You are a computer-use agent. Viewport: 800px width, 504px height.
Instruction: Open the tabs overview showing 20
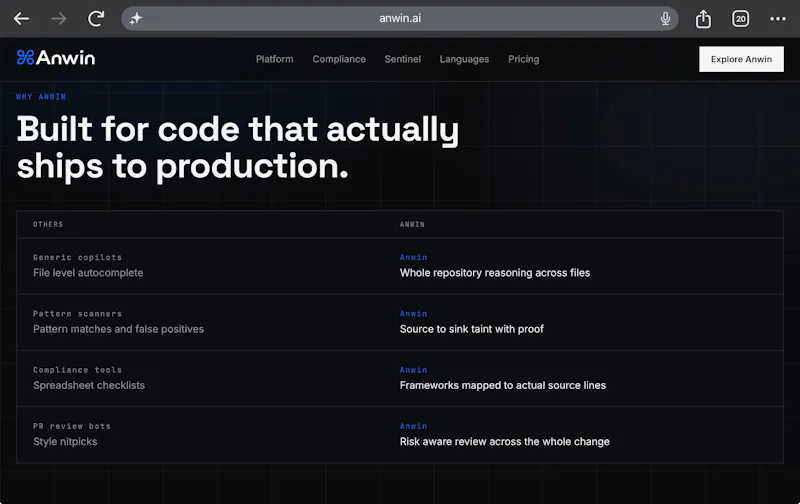pos(740,19)
